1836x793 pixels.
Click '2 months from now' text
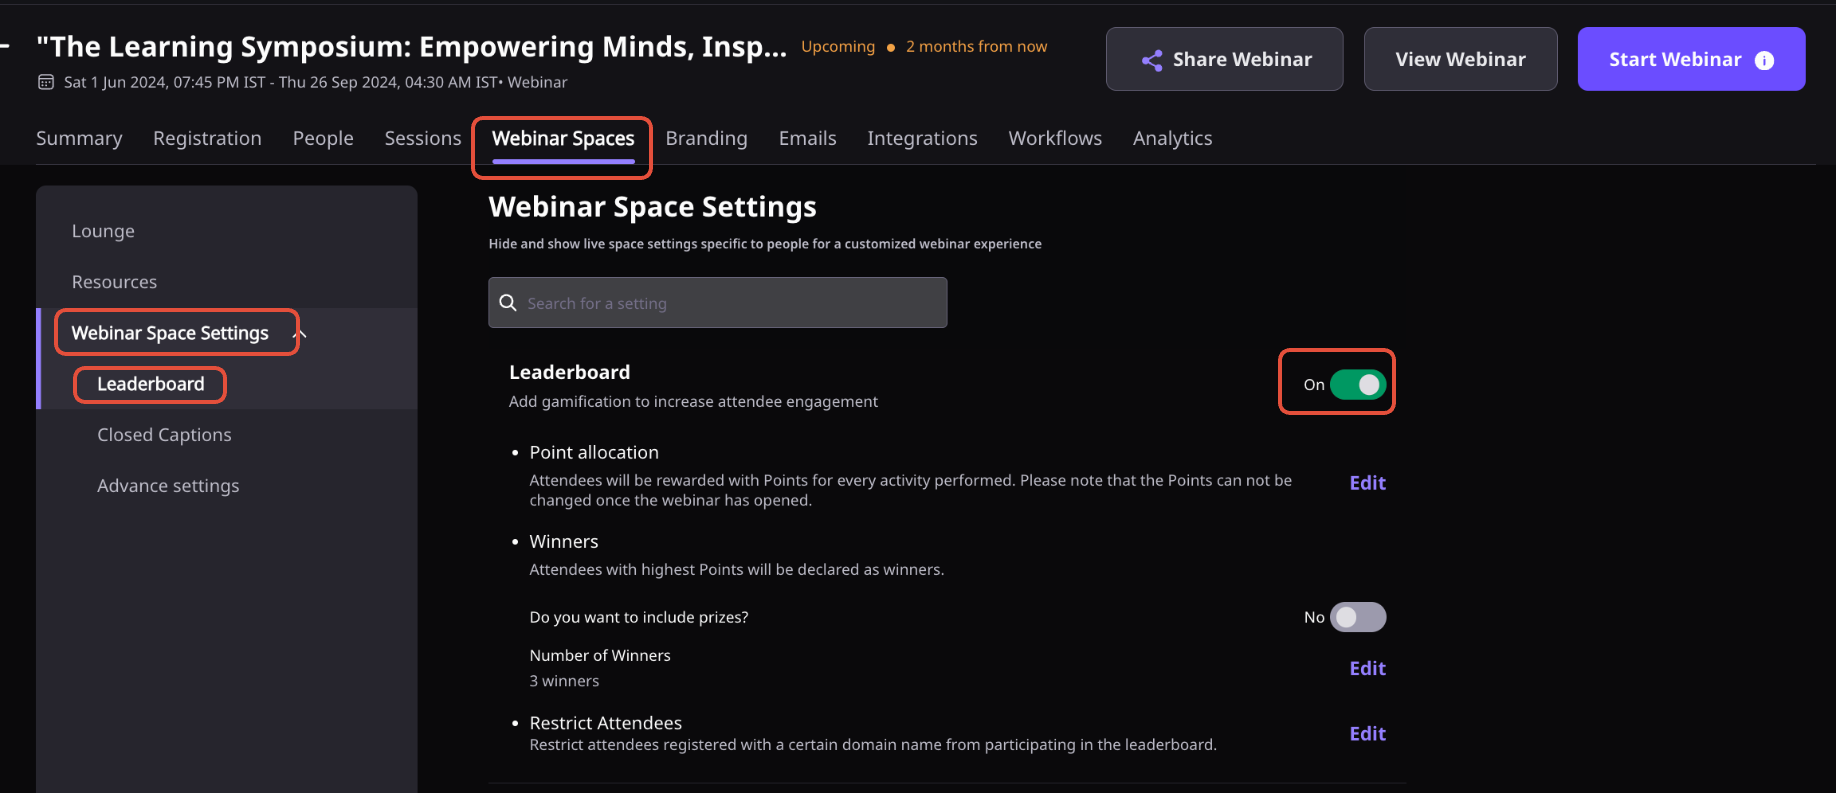[x=976, y=46]
